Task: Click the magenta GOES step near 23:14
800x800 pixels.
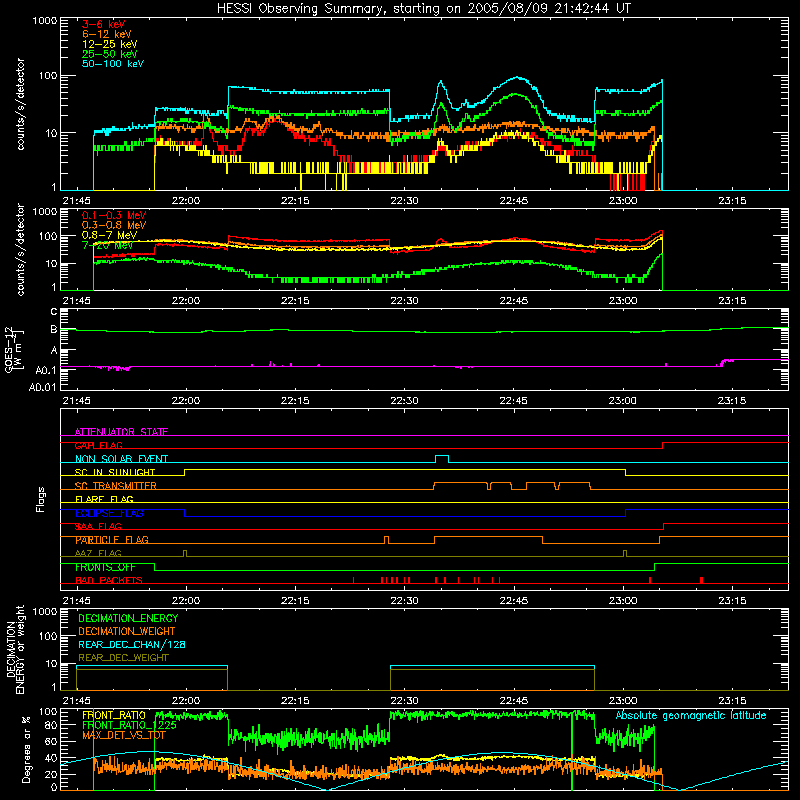Action: [723, 362]
